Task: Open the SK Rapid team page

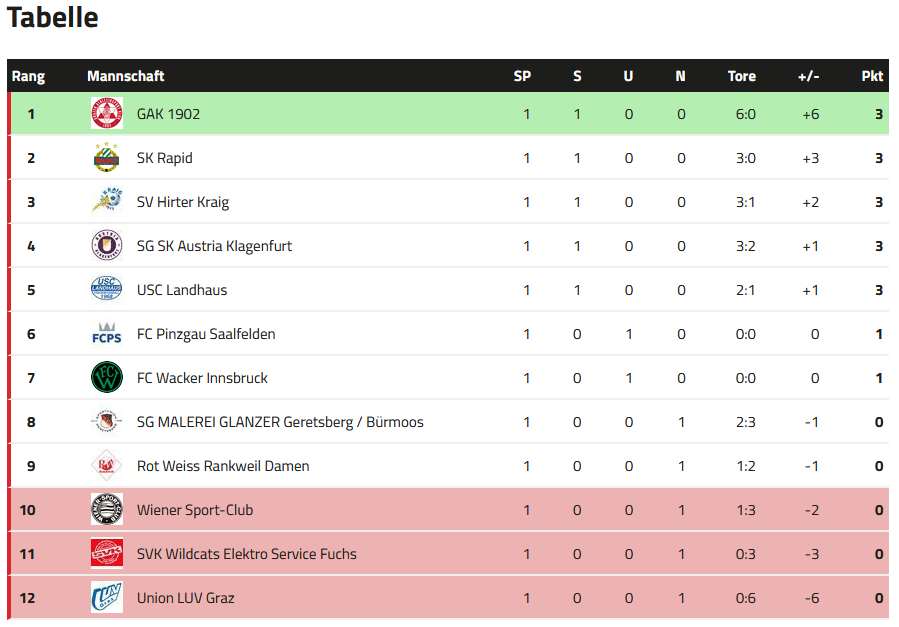Action: click(x=165, y=158)
